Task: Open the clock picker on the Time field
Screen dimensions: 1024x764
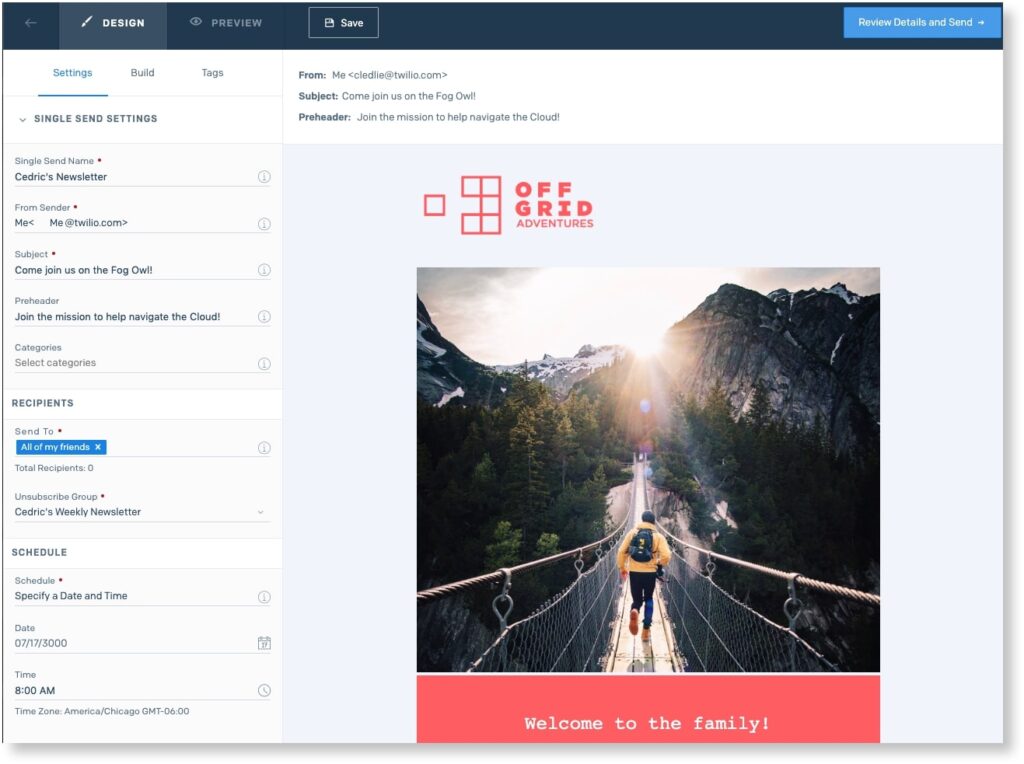Action: click(x=264, y=689)
